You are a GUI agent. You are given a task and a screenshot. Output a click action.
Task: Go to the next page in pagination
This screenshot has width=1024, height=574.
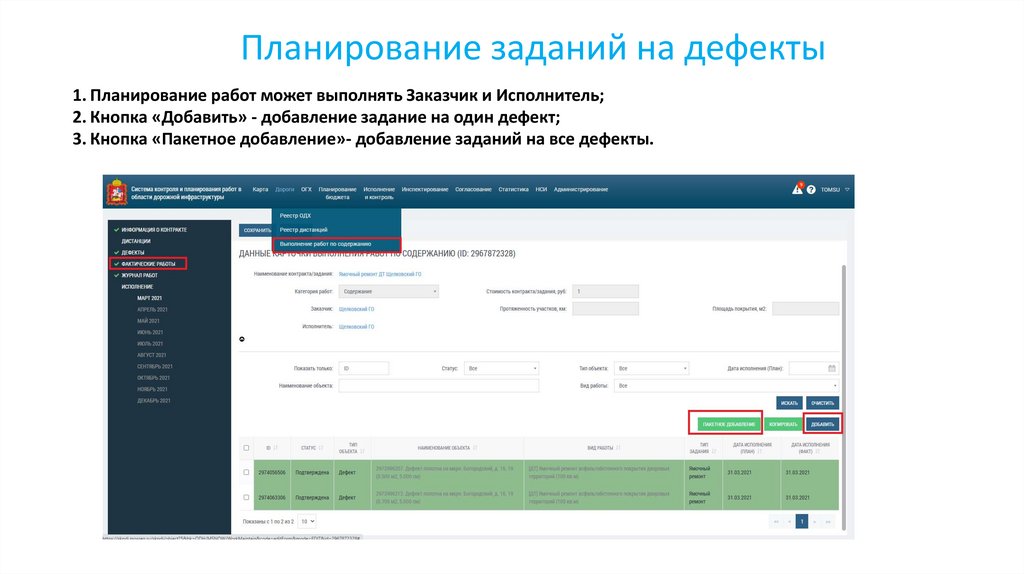[x=814, y=521]
